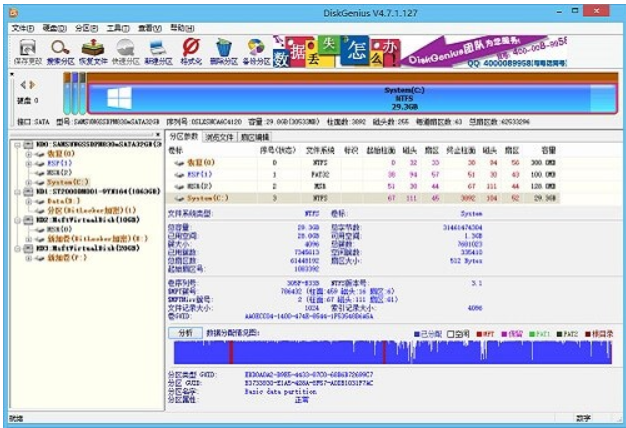Image resolution: width=626 pixels, height=428 pixels.
Task: Click the 文件系统 column header
Action: click(320, 151)
